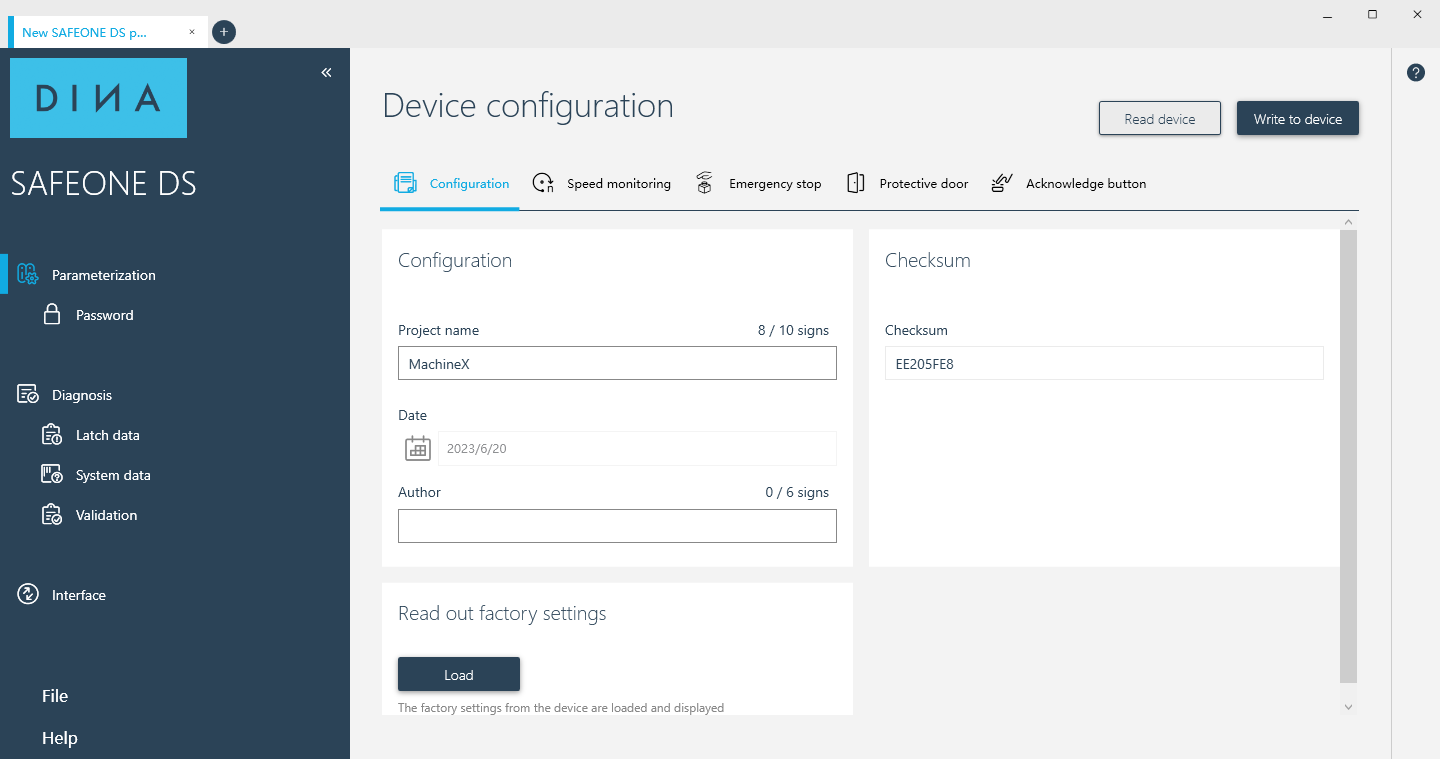Viewport: 1440px width, 759px height.
Task: Click the Project name input field
Action: 617,363
